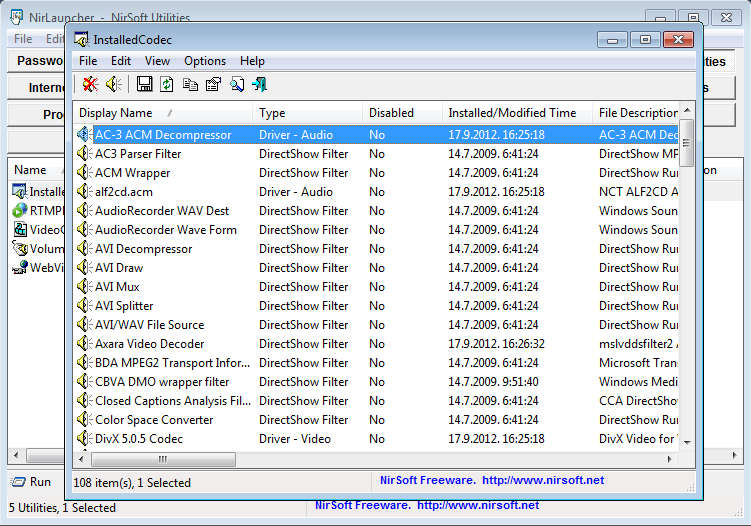Click the Save floppy disk icon
Viewport: 751px width, 526px height.
pos(144,84)
